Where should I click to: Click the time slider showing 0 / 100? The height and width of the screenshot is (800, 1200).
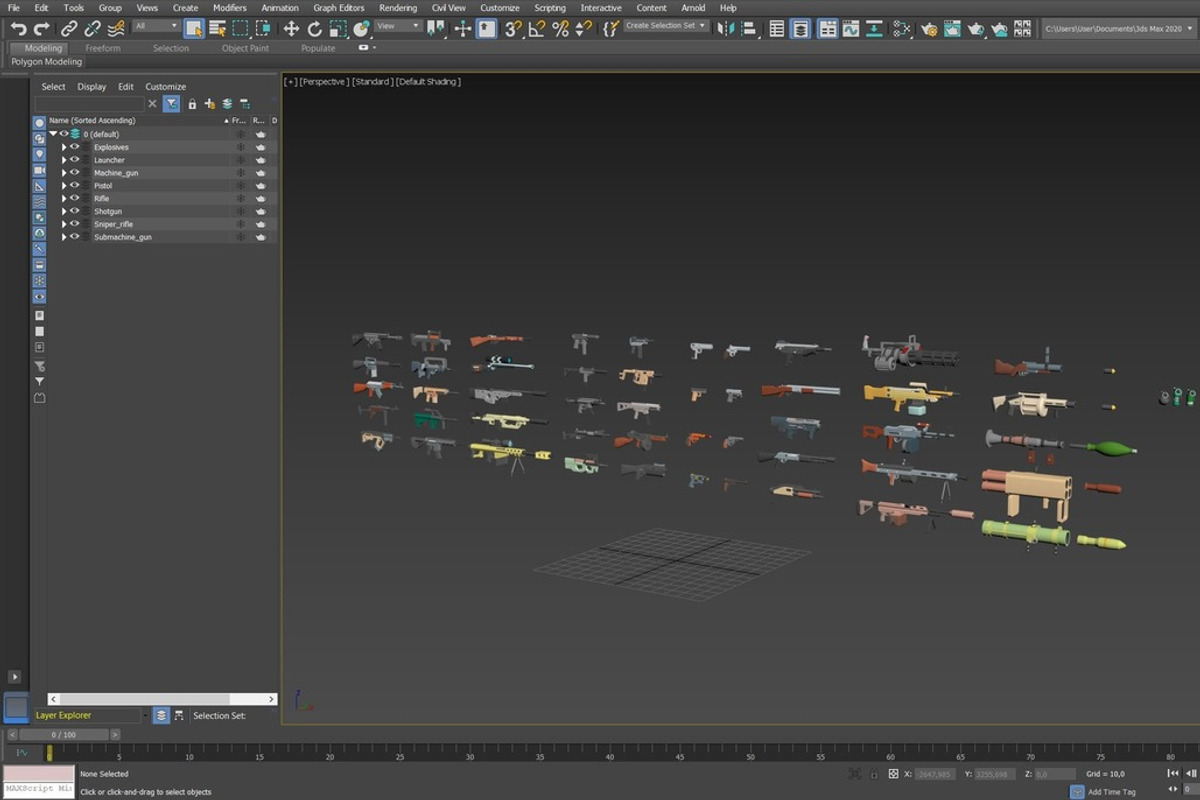63,735
